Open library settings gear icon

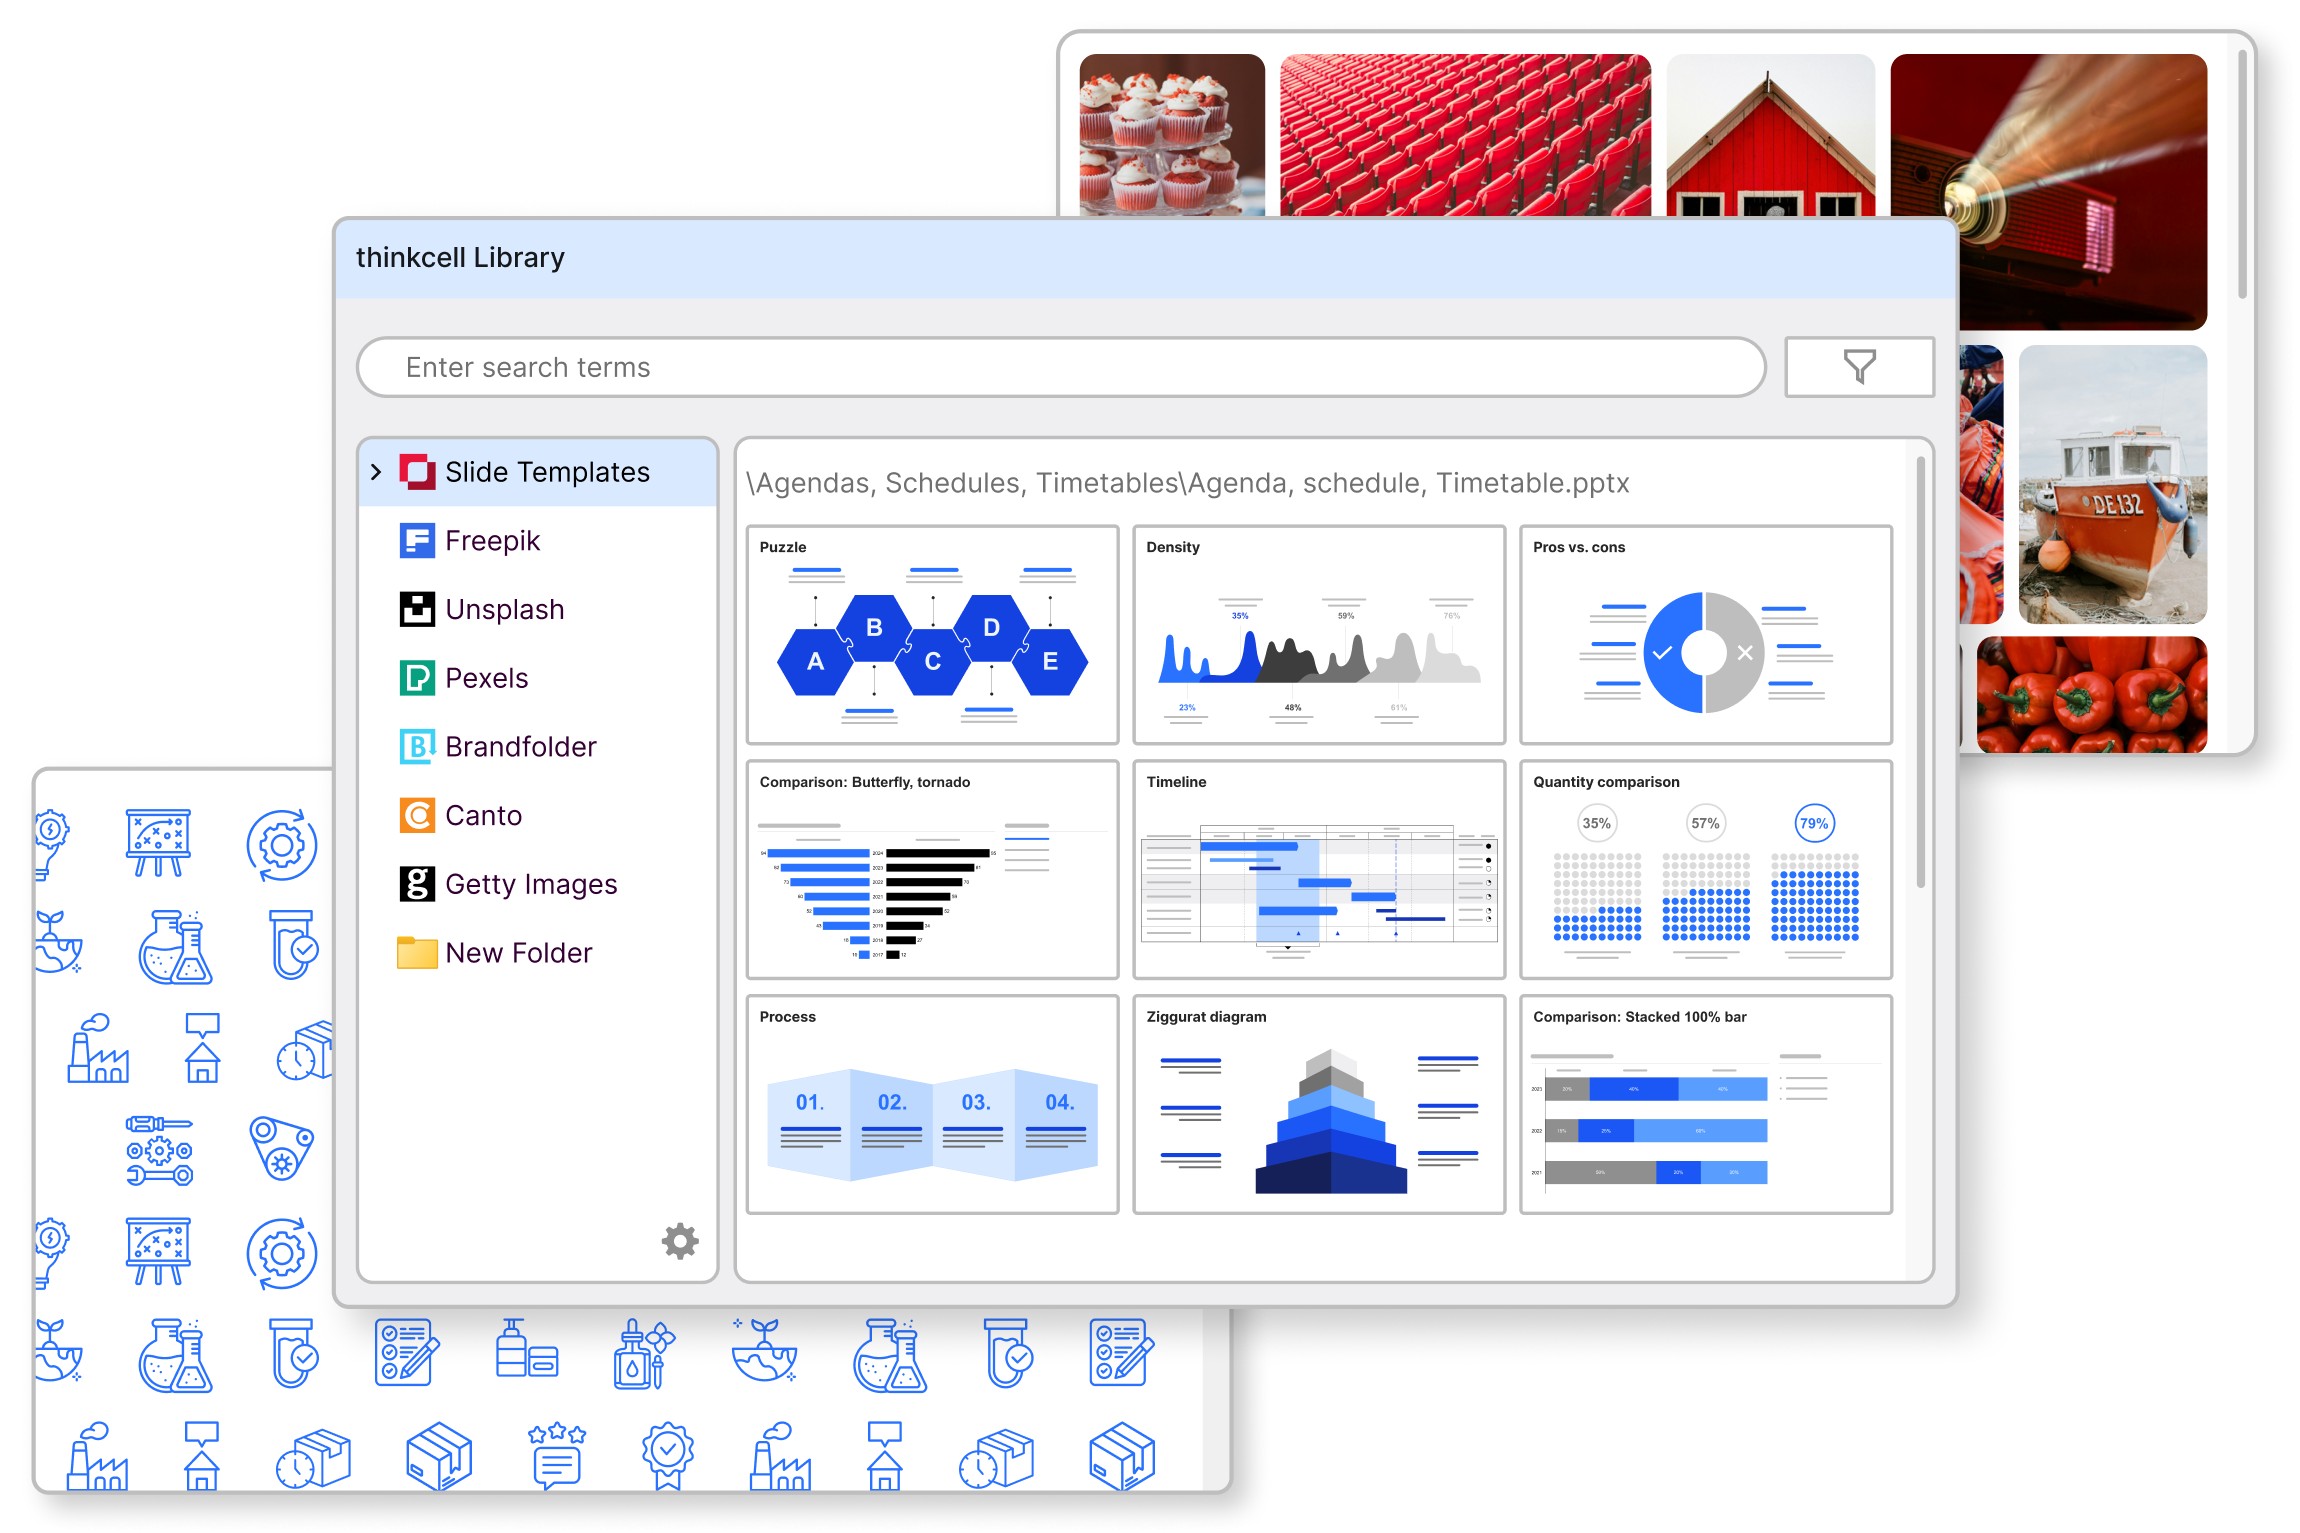coord(680,1241)
